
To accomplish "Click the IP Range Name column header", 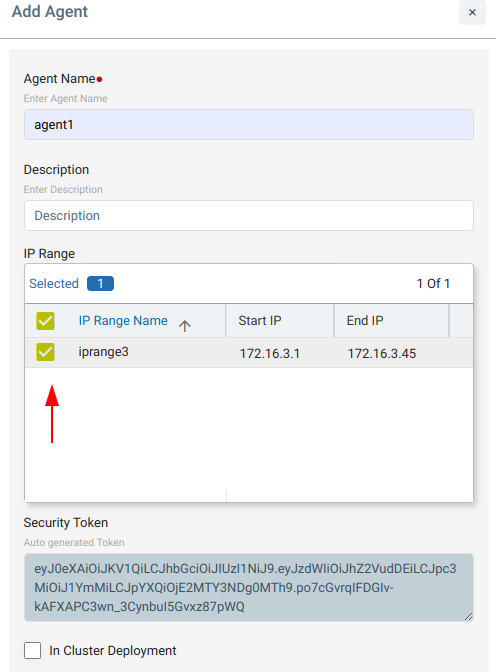I will [x=123, y=321].
